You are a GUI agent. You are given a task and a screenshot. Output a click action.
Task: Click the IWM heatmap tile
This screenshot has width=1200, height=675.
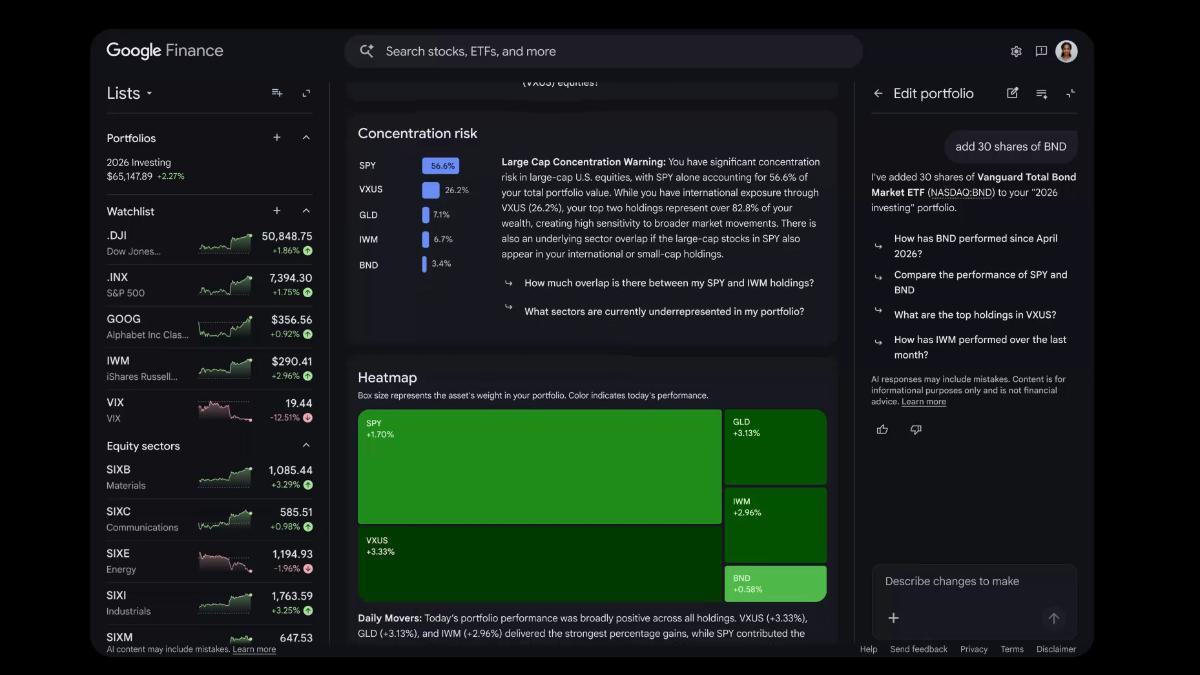point(776,525)
